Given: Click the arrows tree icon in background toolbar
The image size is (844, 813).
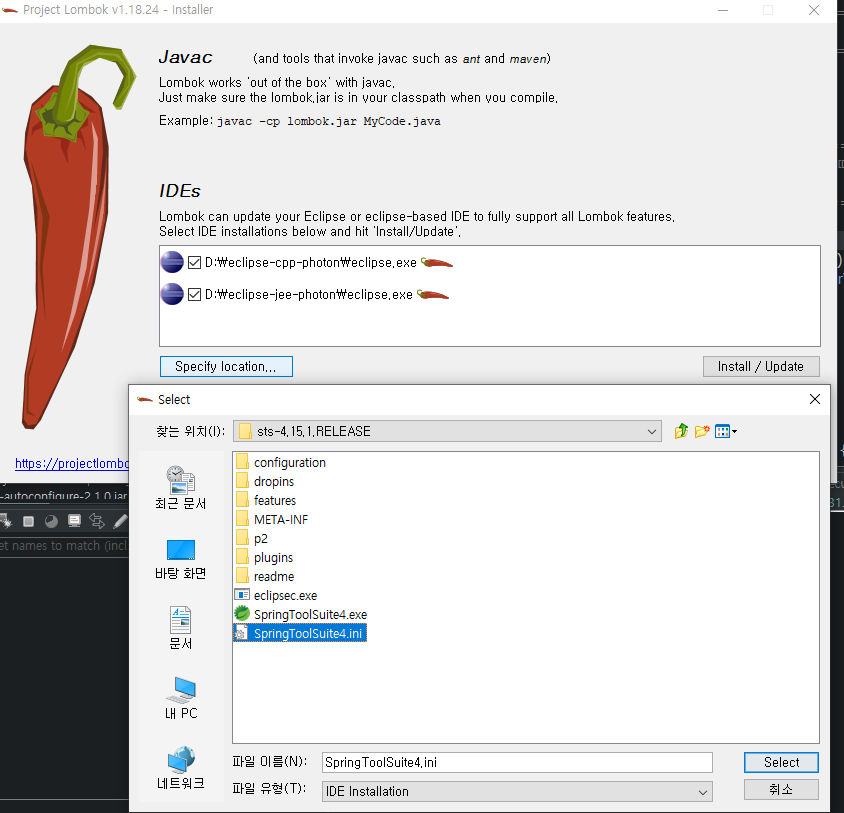Looking at the screenshot, I should 97,521.
